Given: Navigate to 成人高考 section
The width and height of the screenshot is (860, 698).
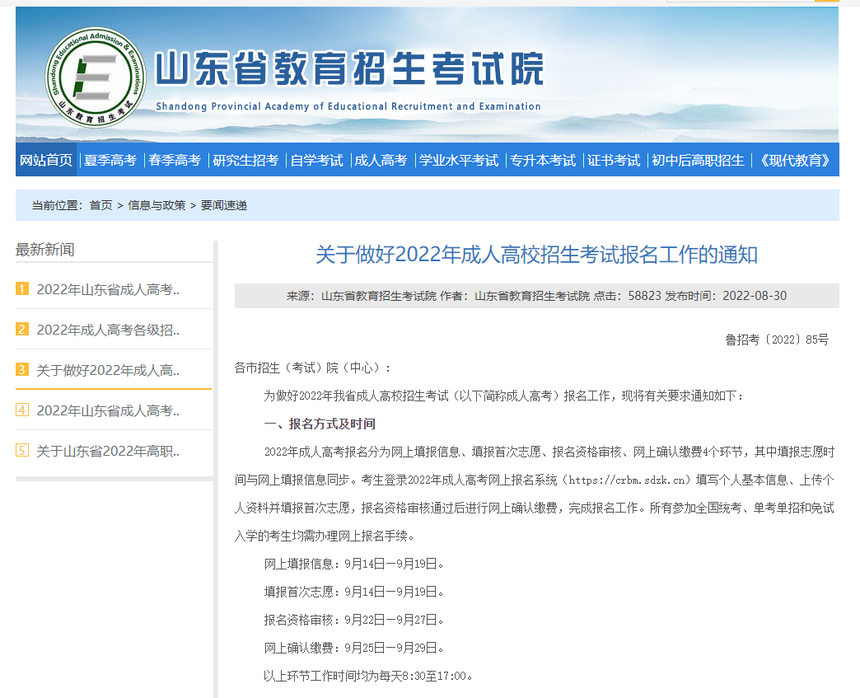Looking at the screenshot, I should coord(381,160).
